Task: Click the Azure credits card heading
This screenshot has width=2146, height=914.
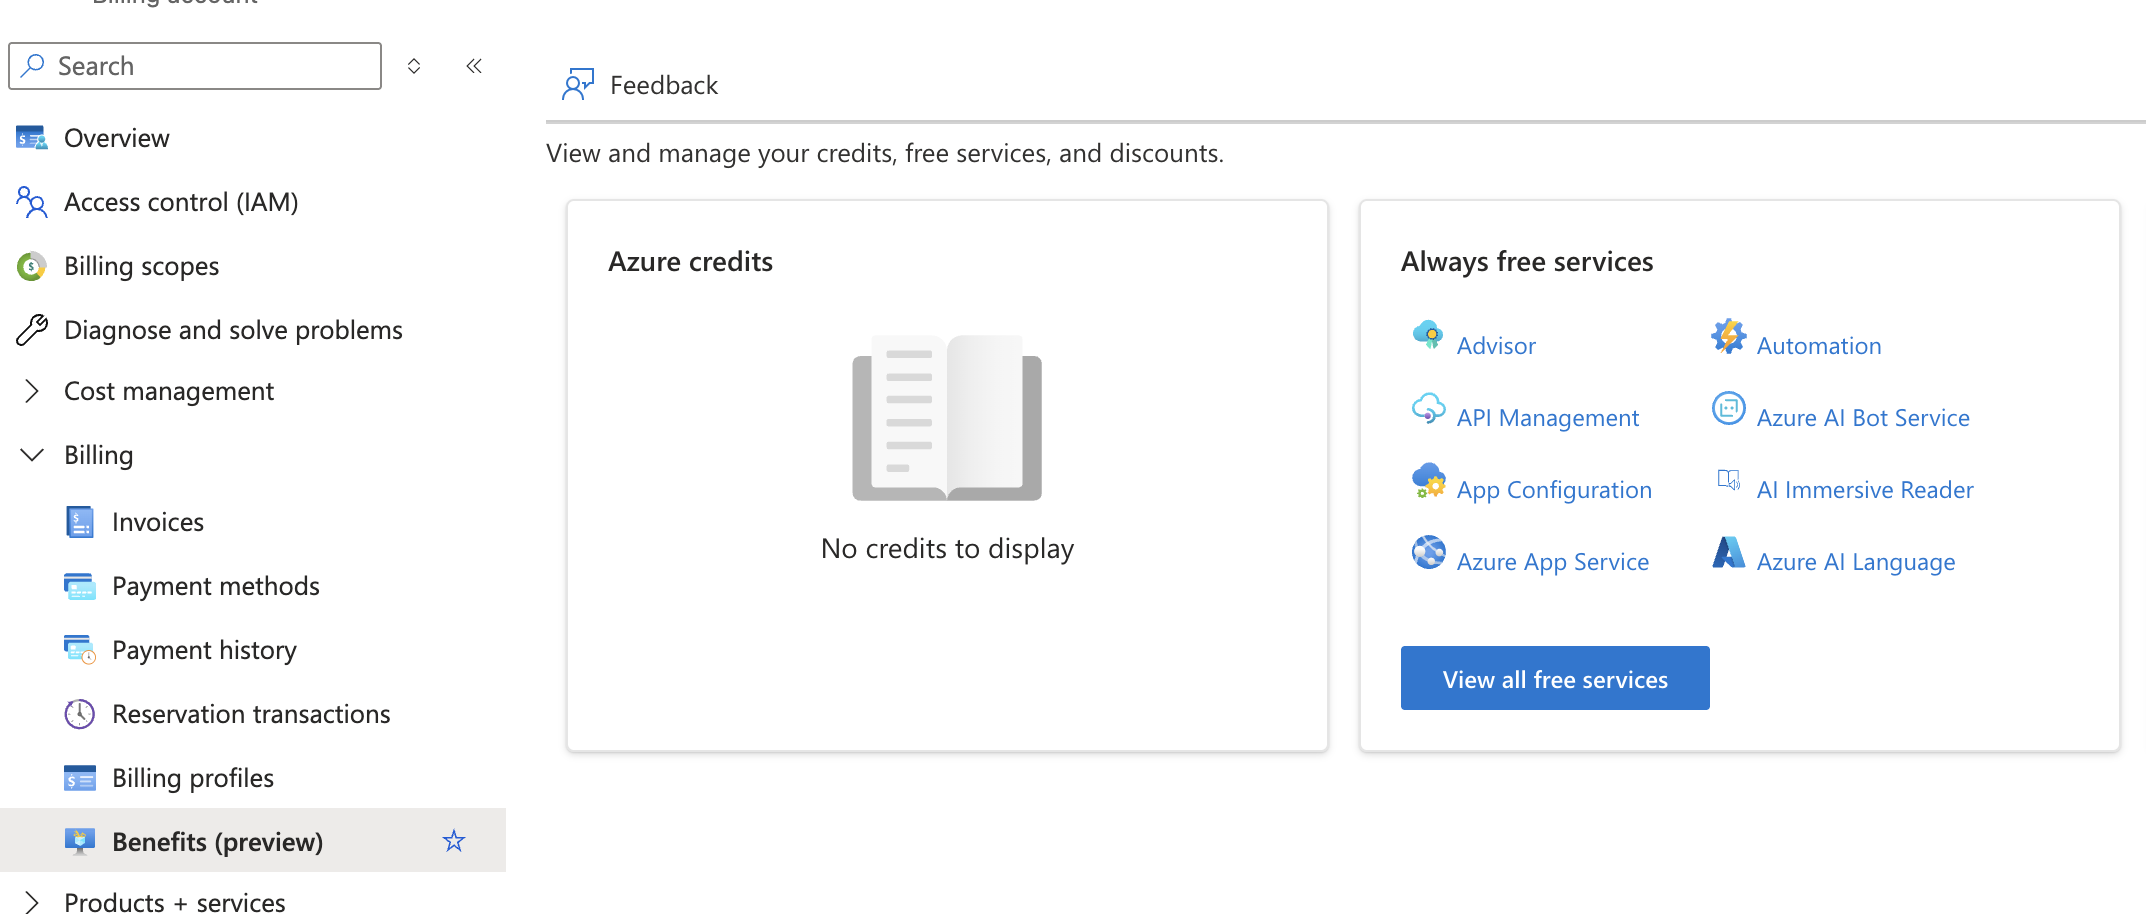Action: coord(690,262)
